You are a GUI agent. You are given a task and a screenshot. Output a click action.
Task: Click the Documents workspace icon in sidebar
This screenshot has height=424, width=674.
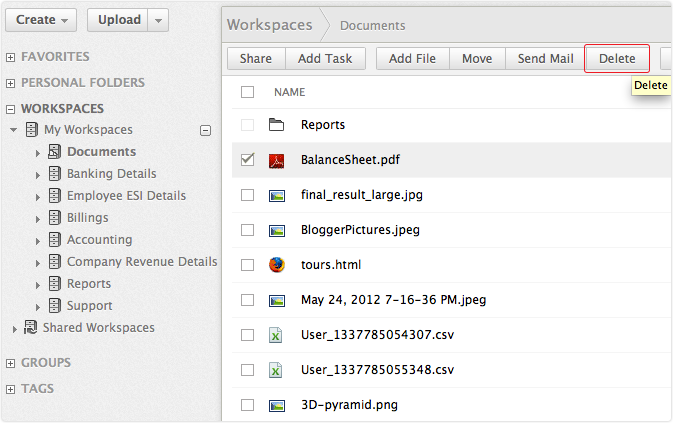[54, 151]
